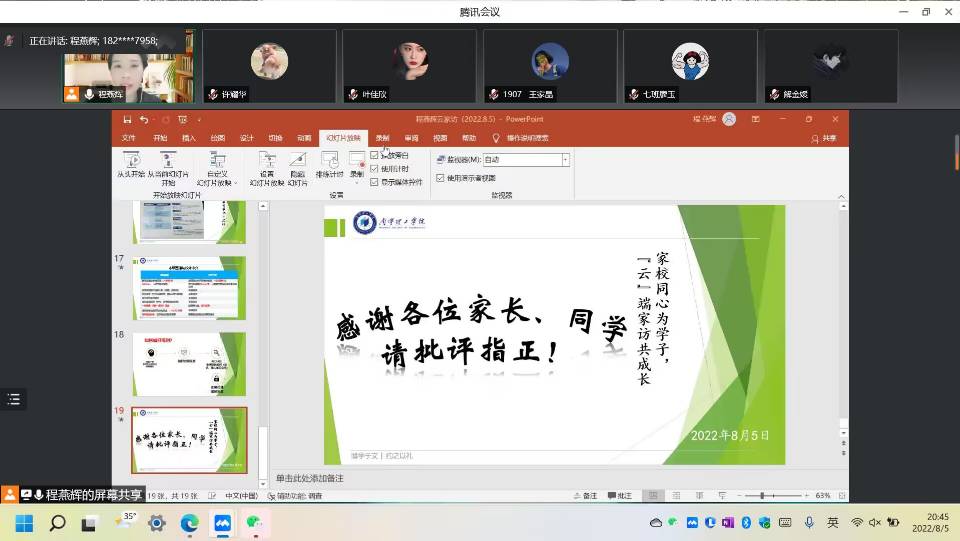Select slide 18 thumbnail

tap(189, 364)
